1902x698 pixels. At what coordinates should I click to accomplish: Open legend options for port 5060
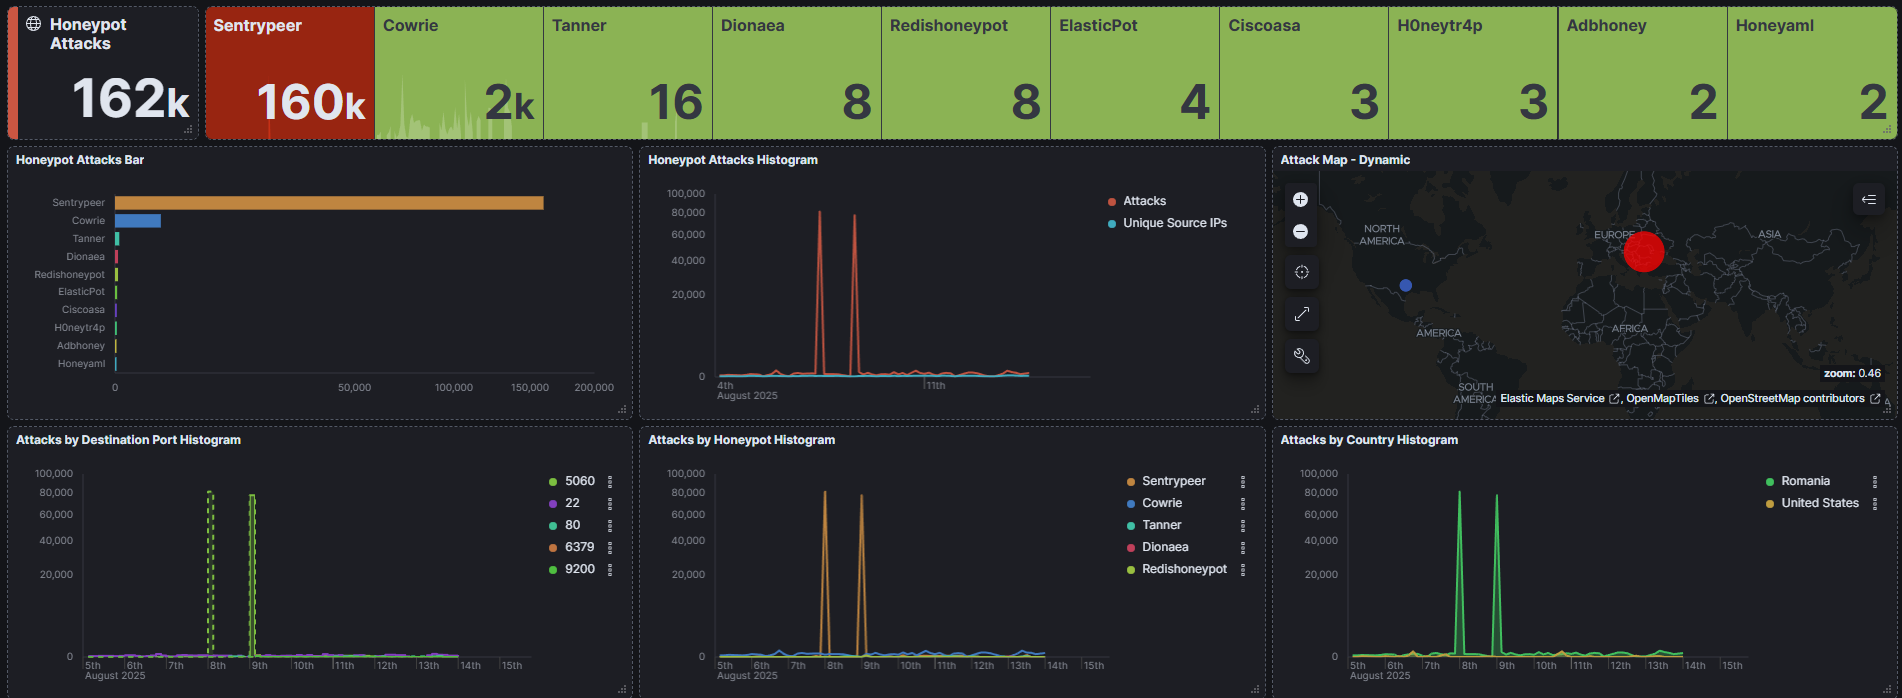pos(610,481)
